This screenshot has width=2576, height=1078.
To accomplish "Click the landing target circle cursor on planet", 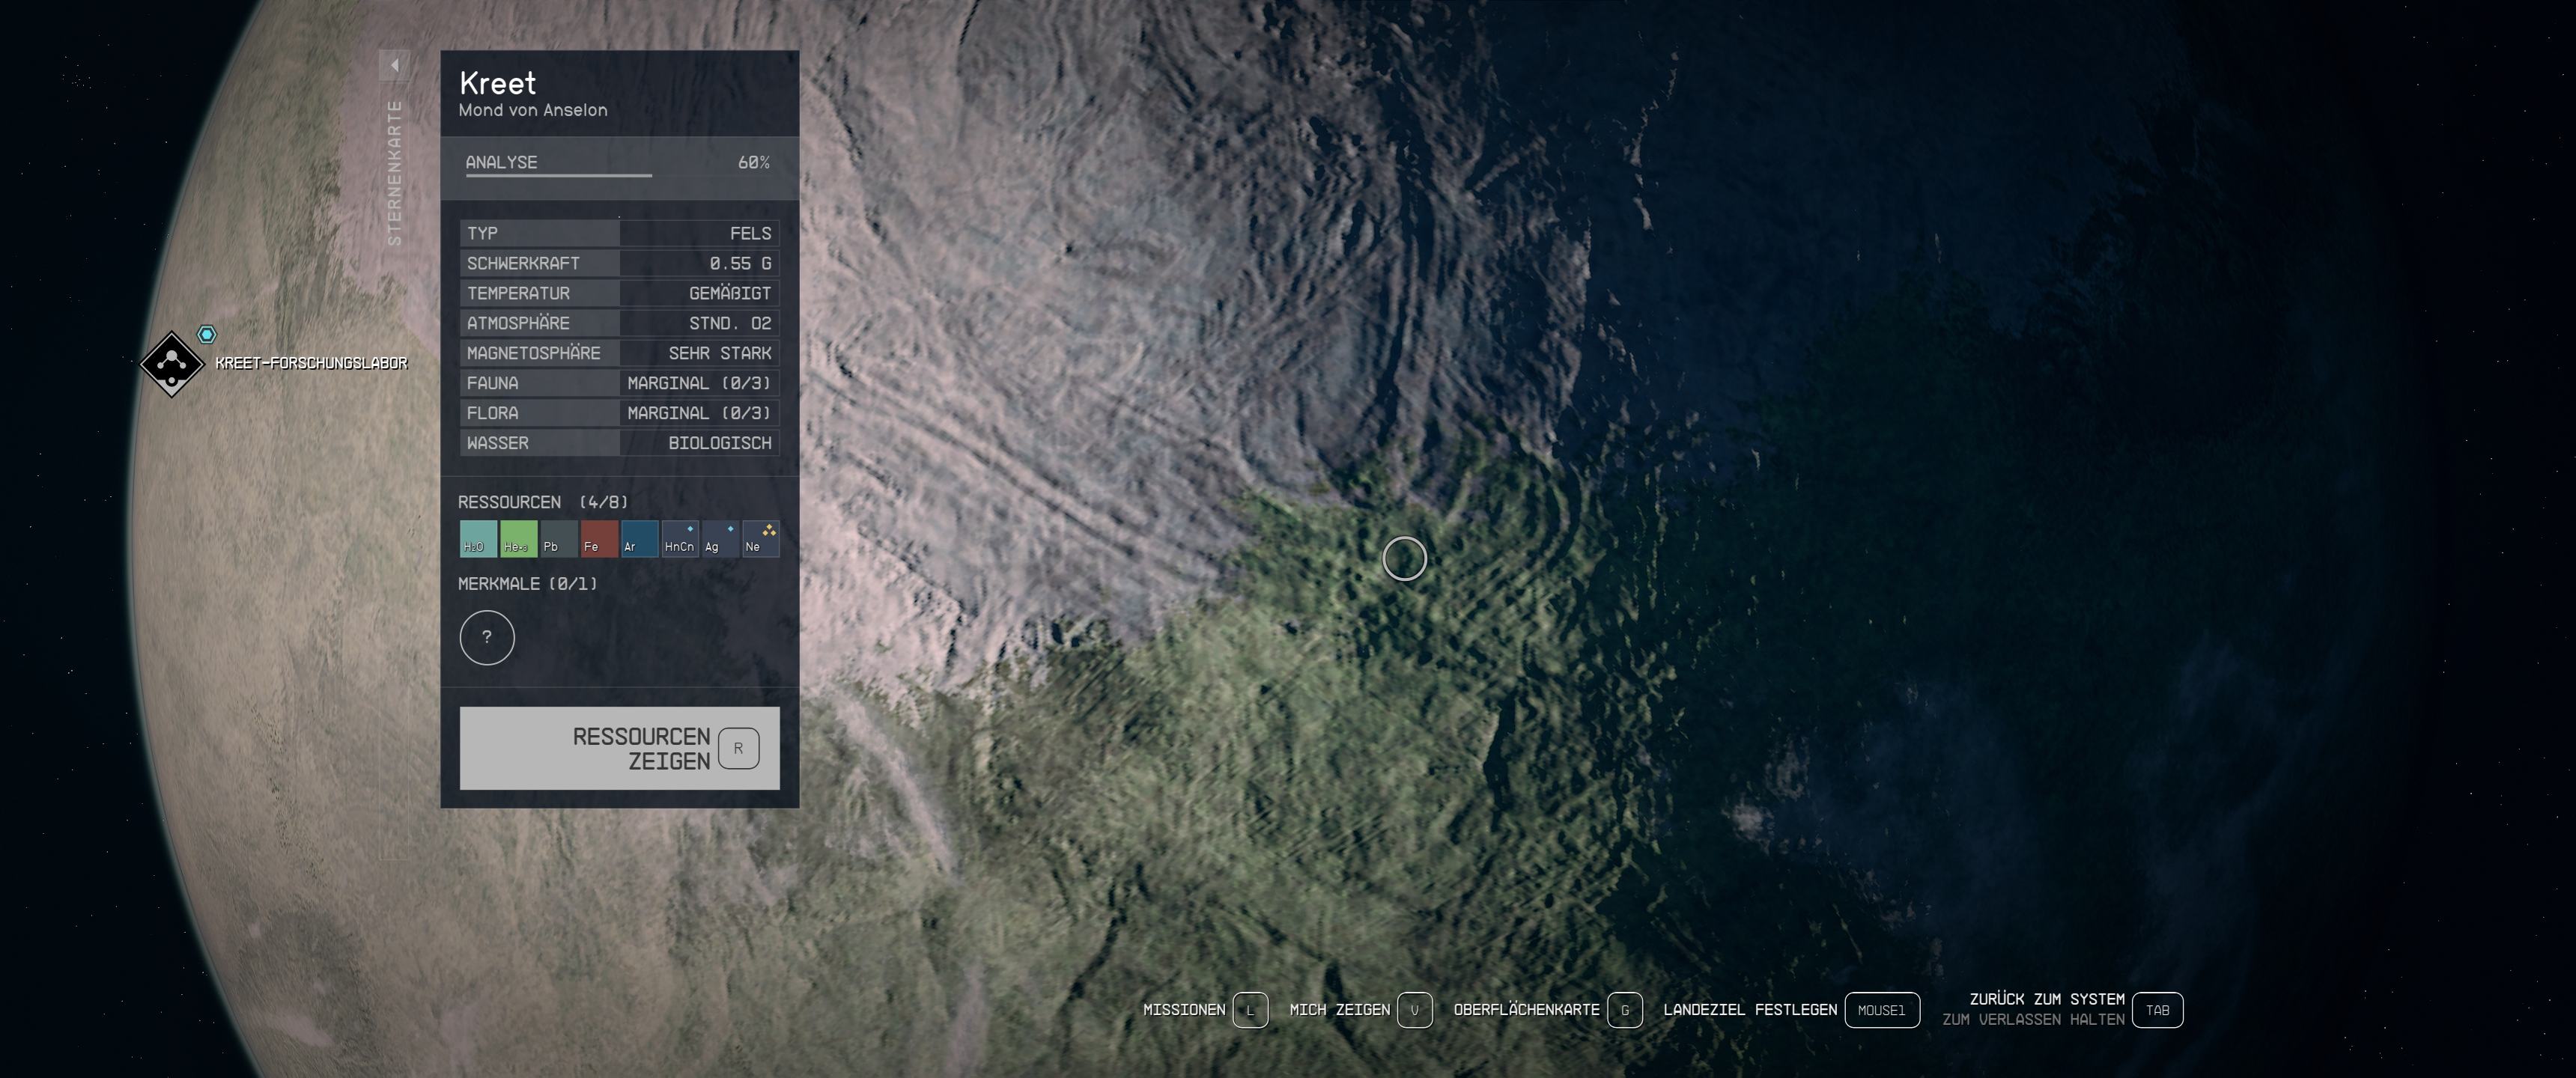I will (x=1404, y=558).
